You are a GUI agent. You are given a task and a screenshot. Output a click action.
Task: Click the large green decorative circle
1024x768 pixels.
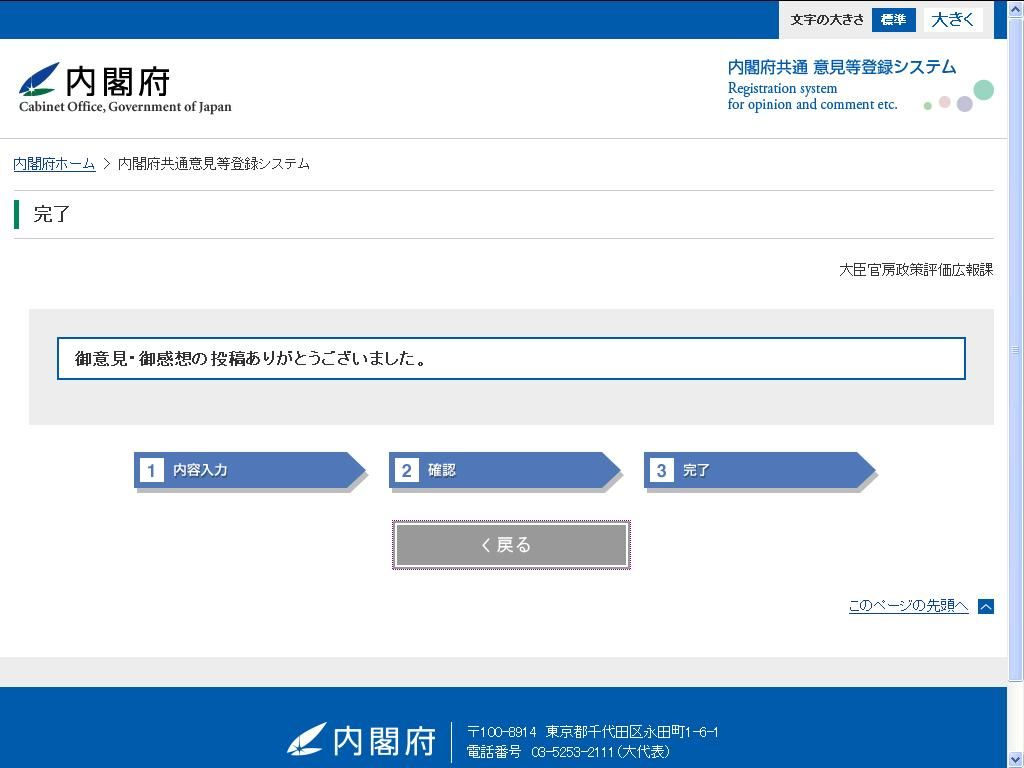(984, 90)
